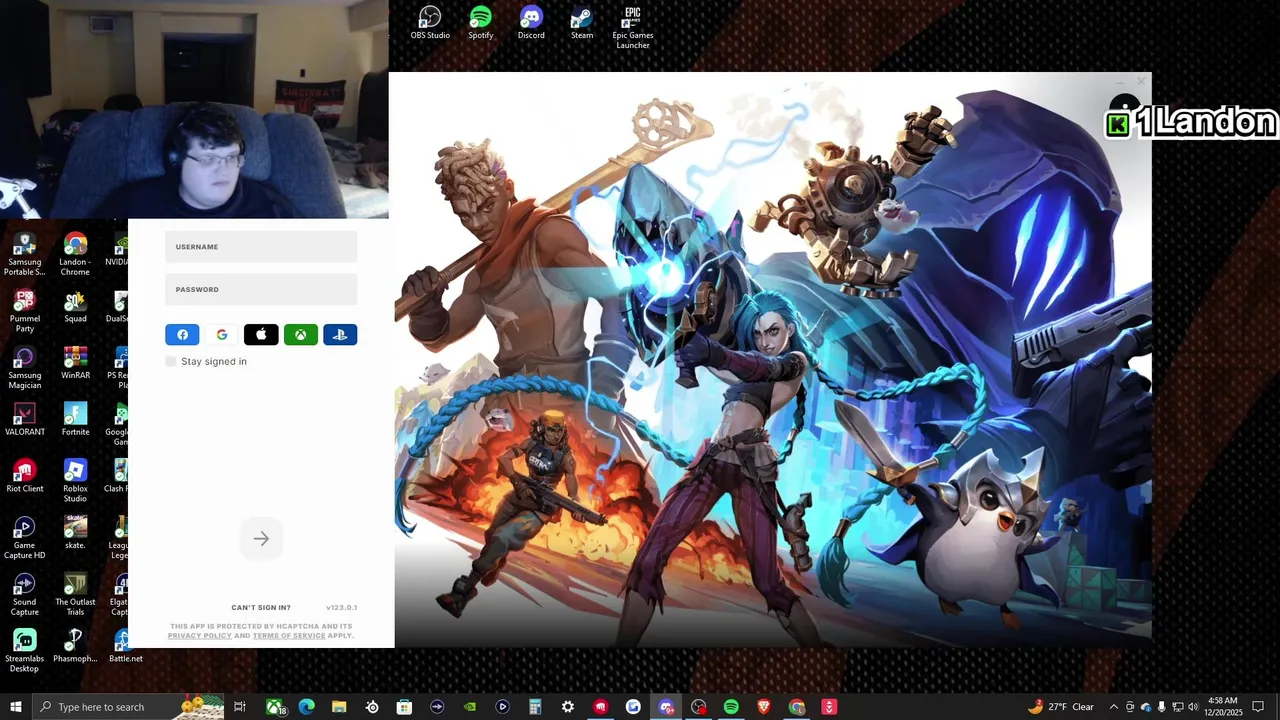Select the Game Capture HD desktop icon

24,539
